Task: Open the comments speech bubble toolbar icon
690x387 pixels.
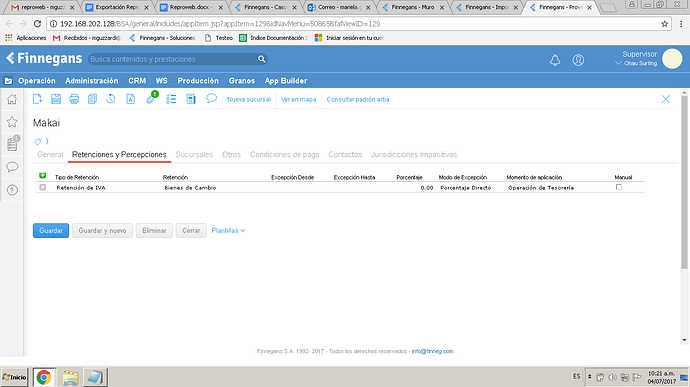Action: point(212,98)
